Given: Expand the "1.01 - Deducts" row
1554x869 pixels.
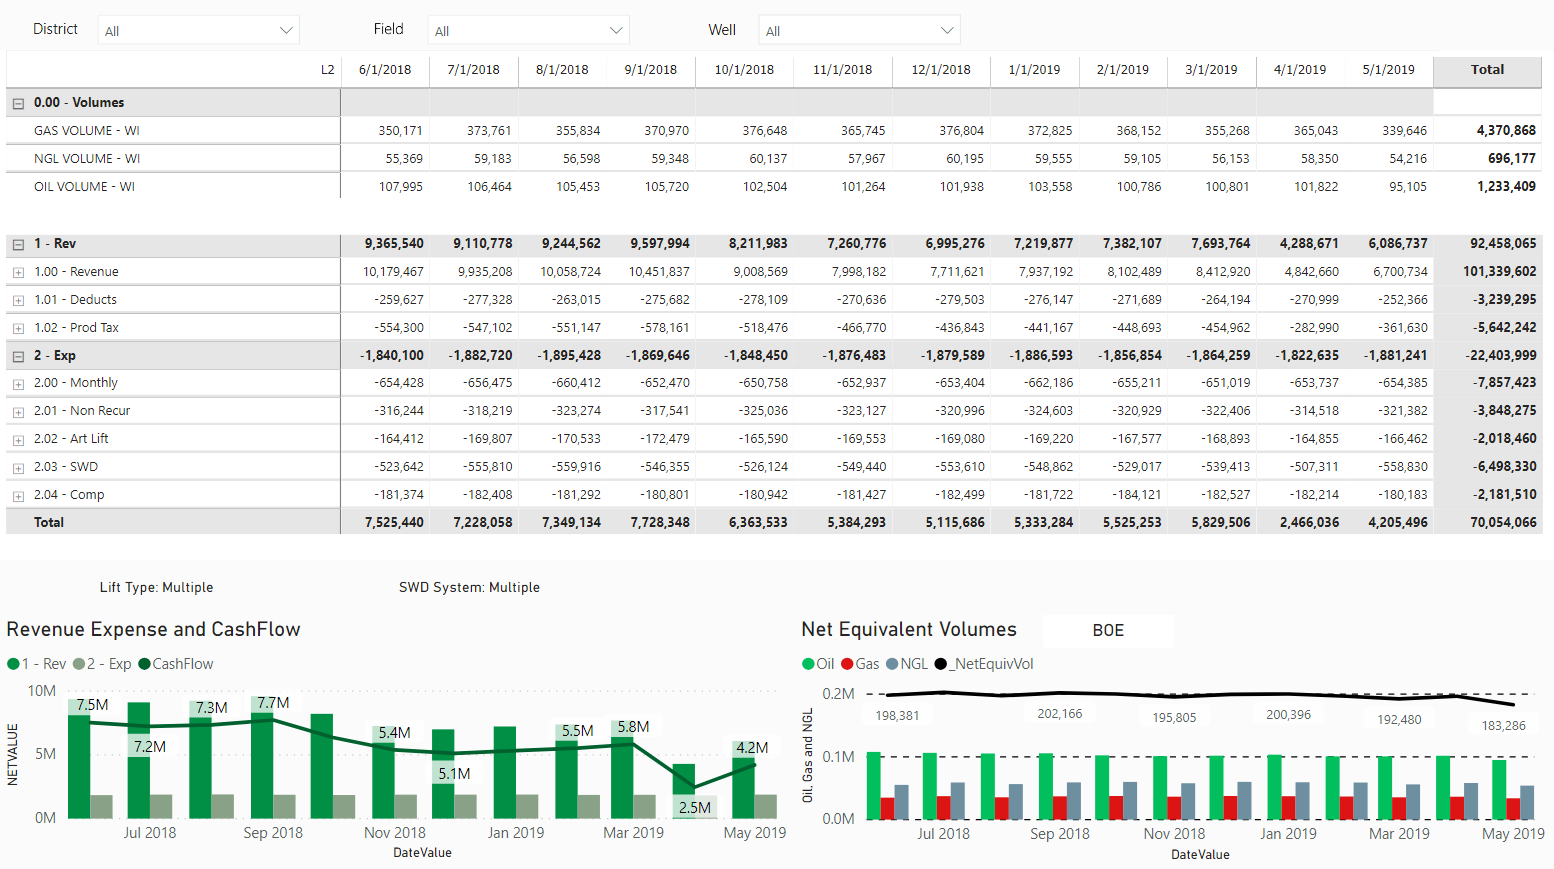Looking at the screenshot, I should coord(16,299).
